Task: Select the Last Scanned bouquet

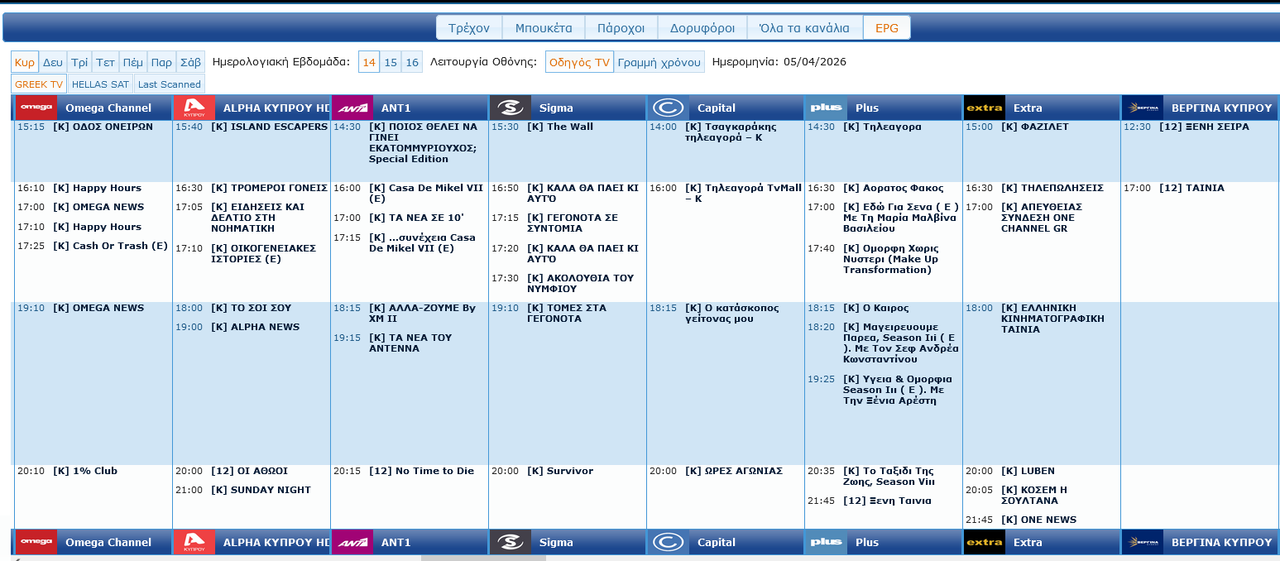Action: pos(169,84)
